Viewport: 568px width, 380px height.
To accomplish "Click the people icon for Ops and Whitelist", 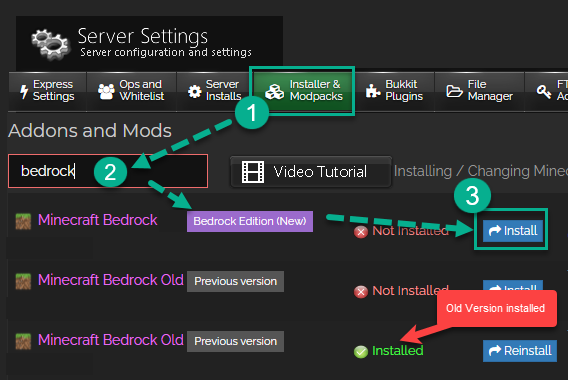I will point(106,91).
